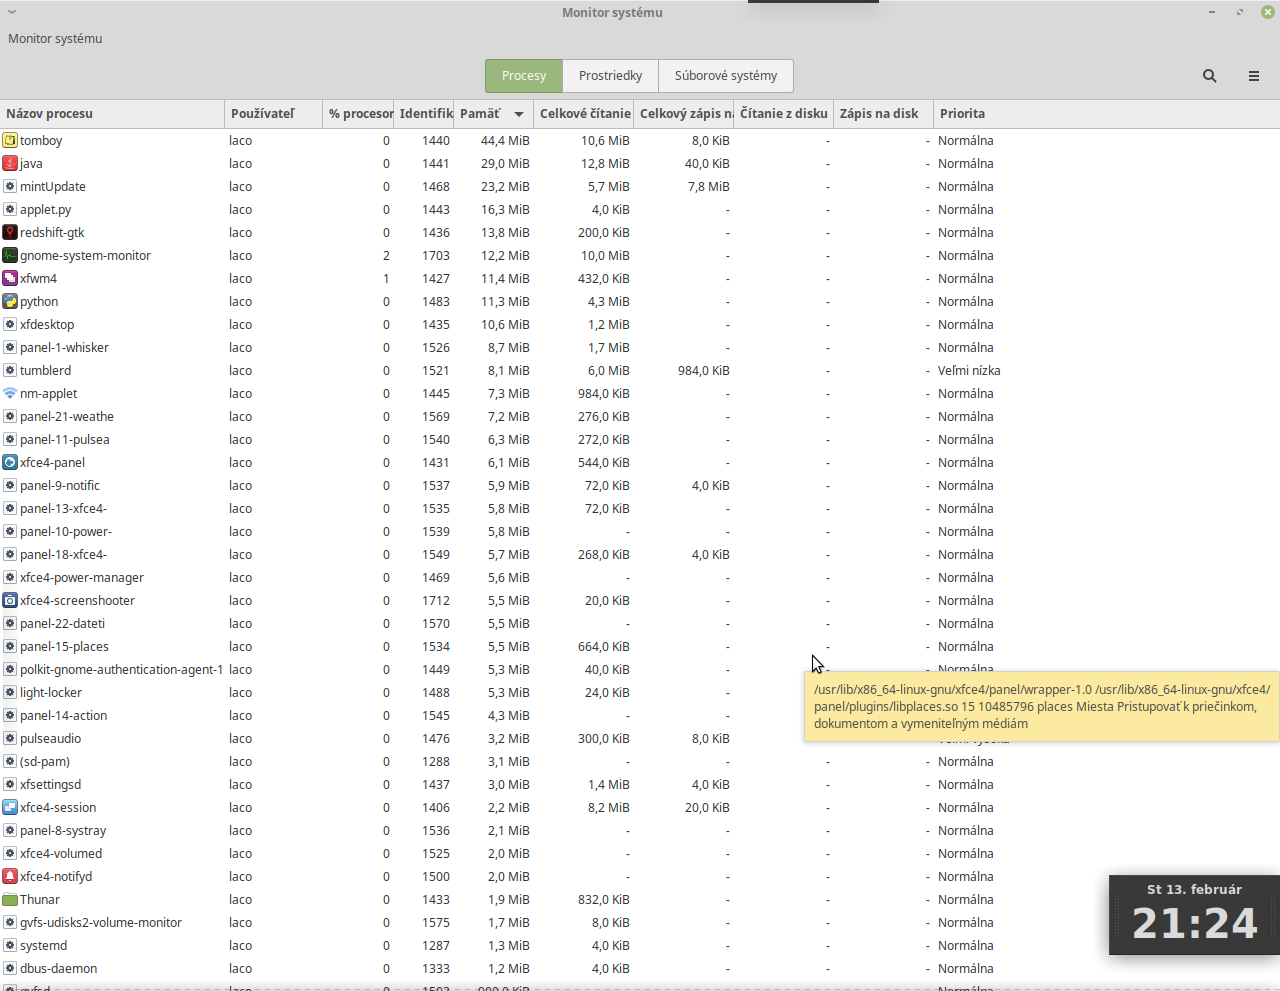Open the hamburger menu icon

pyautogui.click(x=1253, y=76)
